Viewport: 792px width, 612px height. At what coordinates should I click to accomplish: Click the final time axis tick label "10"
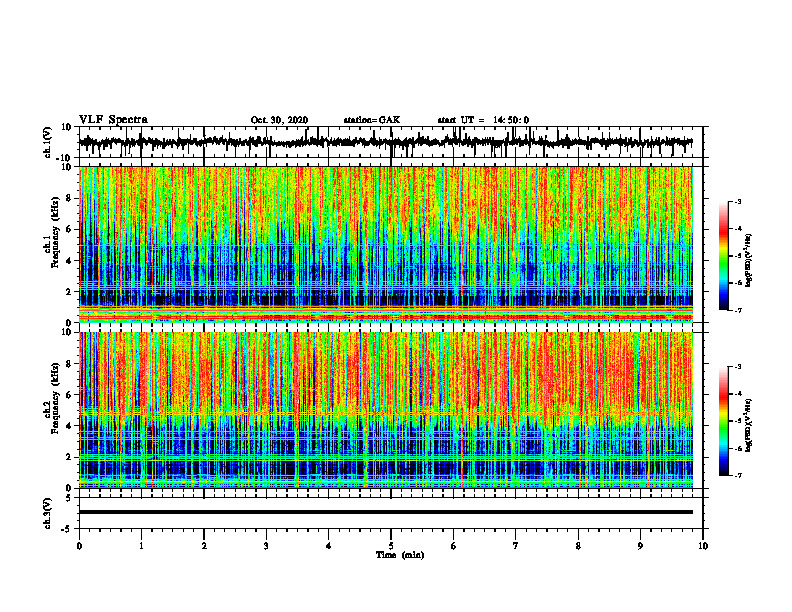click(x=703, y=546)
